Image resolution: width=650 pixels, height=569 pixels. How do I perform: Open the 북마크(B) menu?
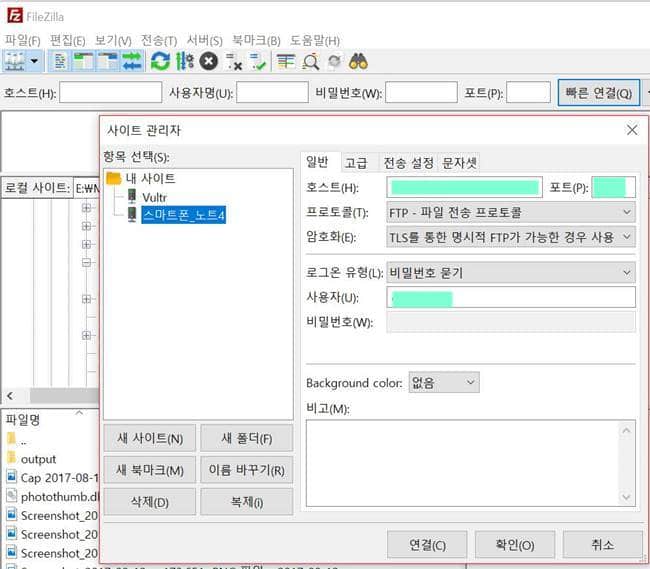coord(256,41)
